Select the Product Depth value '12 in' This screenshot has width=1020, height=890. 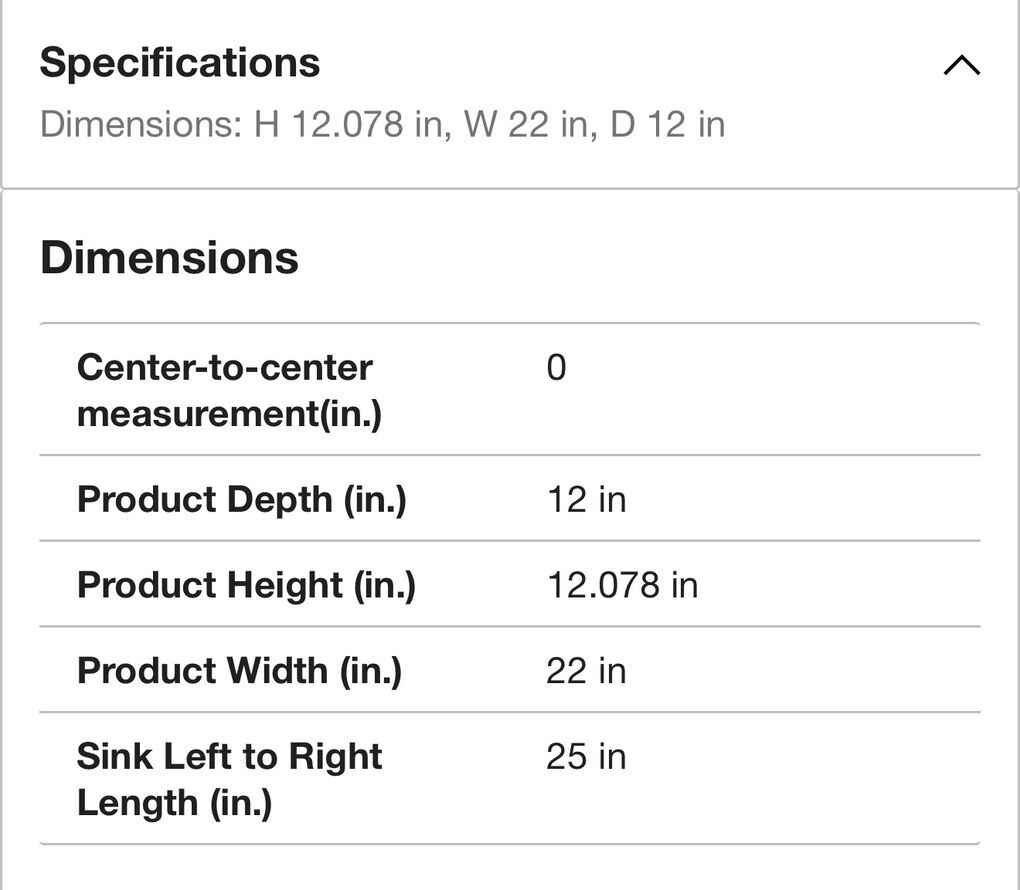(x=586, y=499)
